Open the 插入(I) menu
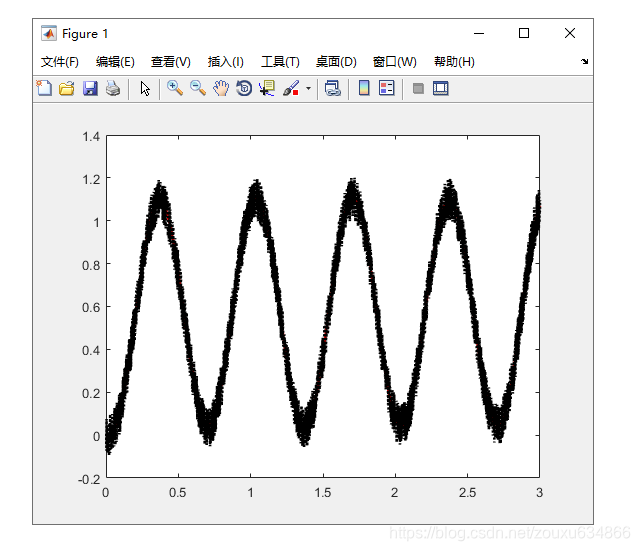This screenshot has height=551, width=640. point(226,62)
